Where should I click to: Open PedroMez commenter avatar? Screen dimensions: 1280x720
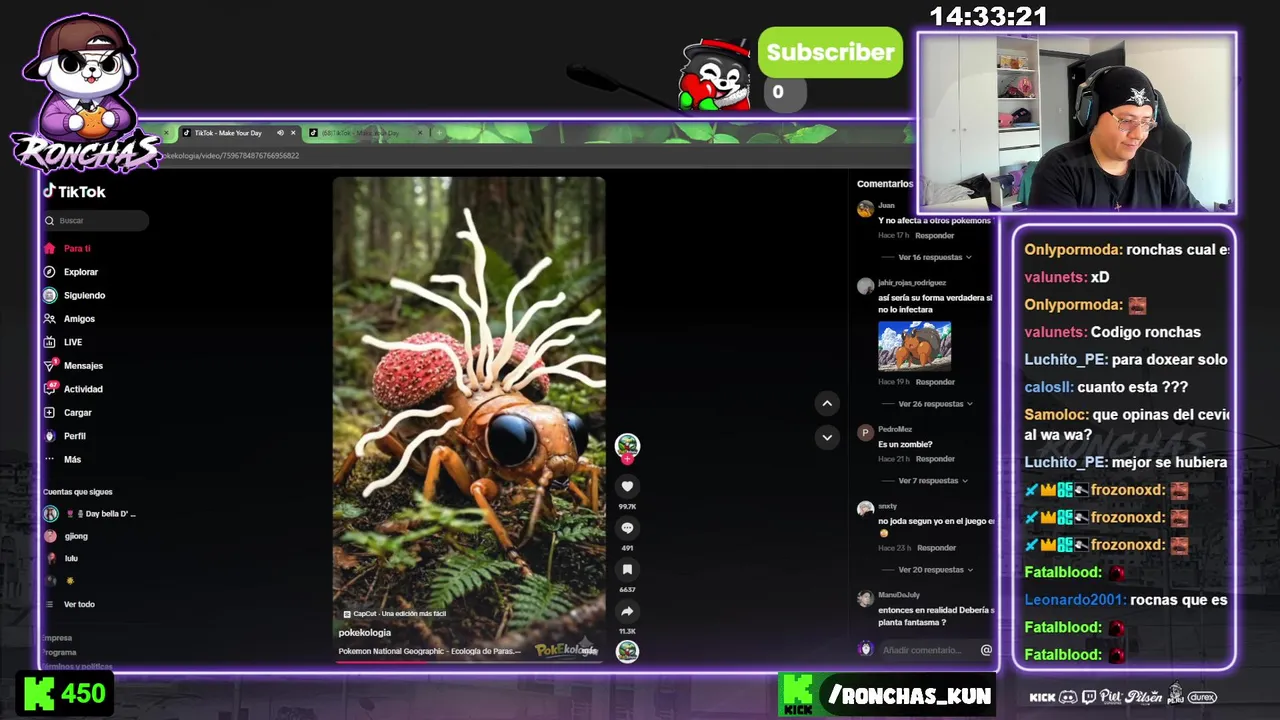tap(865, 433)
